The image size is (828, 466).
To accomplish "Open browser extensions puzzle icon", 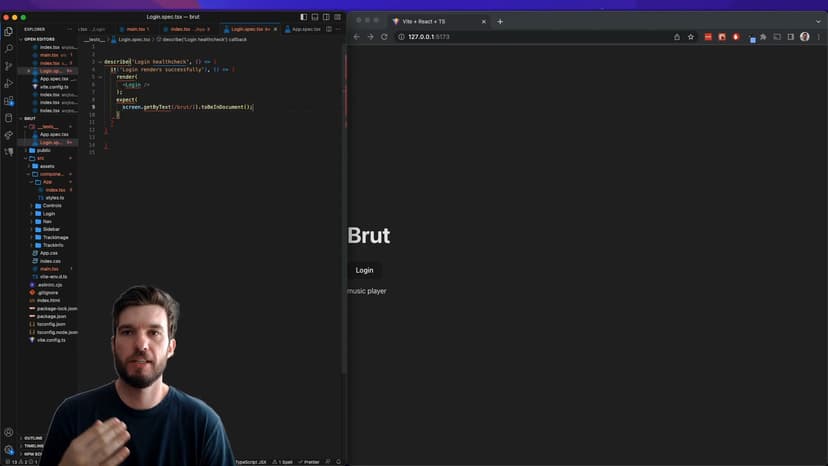I will [763, 37].
